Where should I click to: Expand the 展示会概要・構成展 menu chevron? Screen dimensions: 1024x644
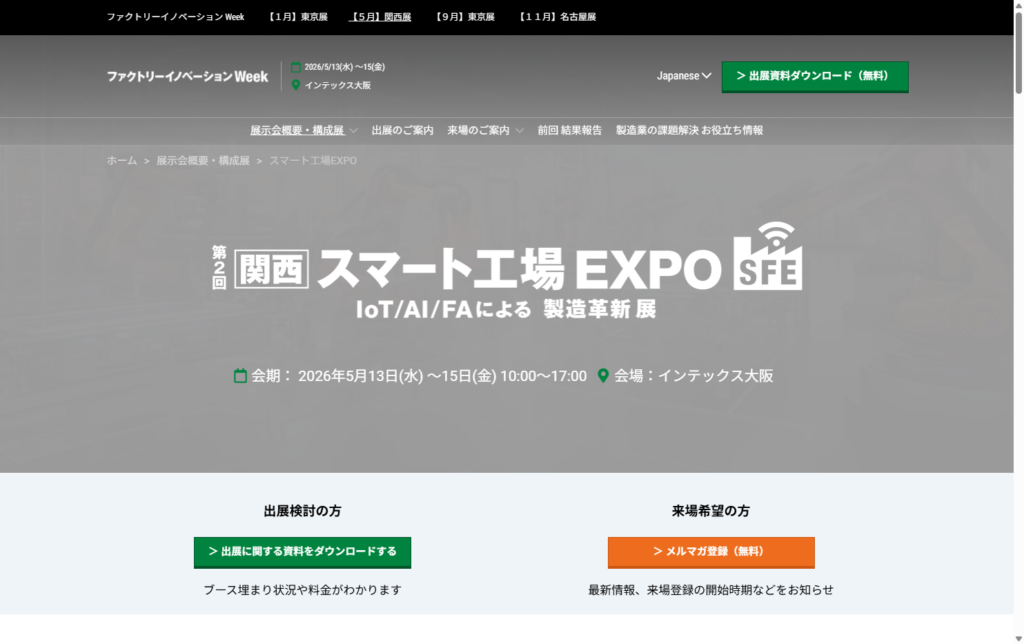point(353,131)
